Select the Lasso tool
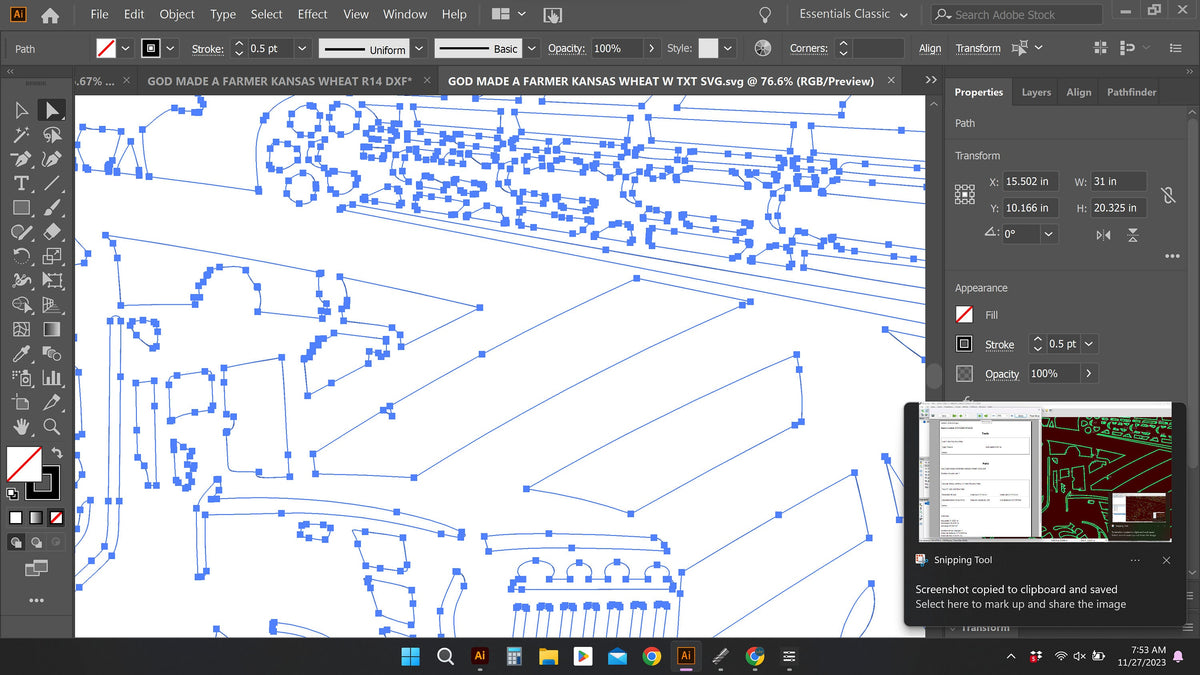 (x=52, y=134)
